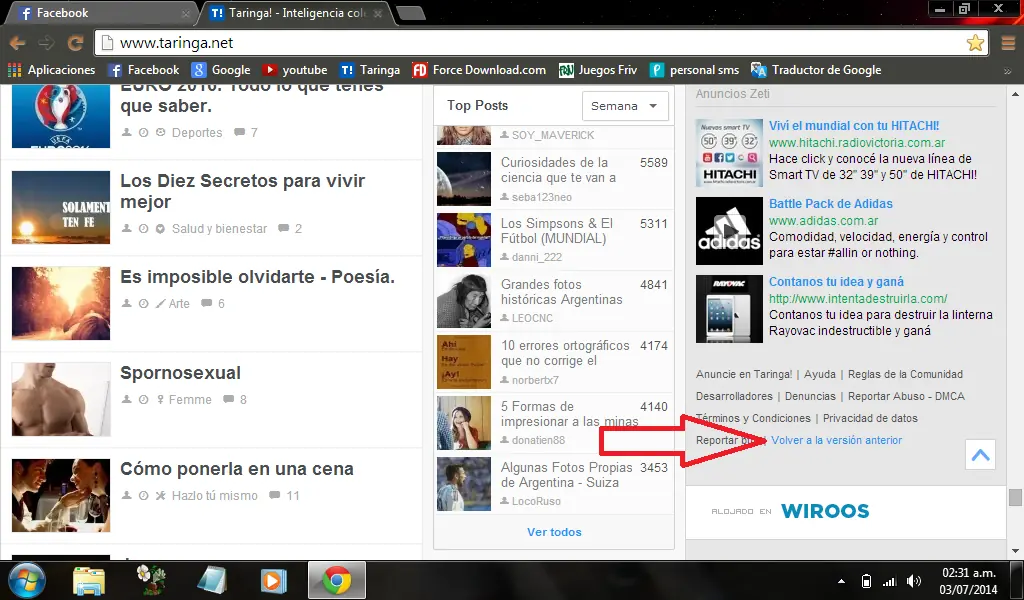
Task: Open the youtube bookmark
Action: pos(295,70)
